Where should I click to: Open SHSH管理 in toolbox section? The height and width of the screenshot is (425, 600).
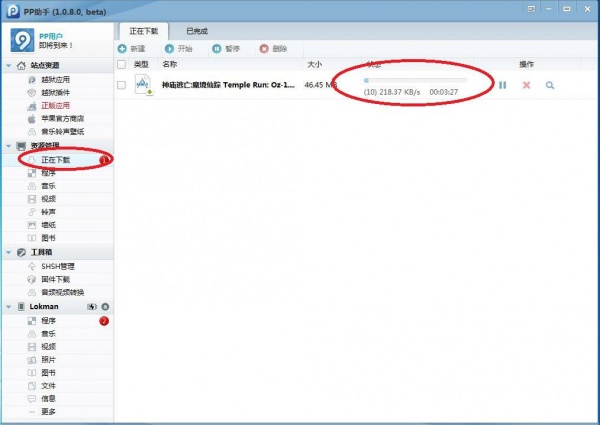click(x=58, y=266)
